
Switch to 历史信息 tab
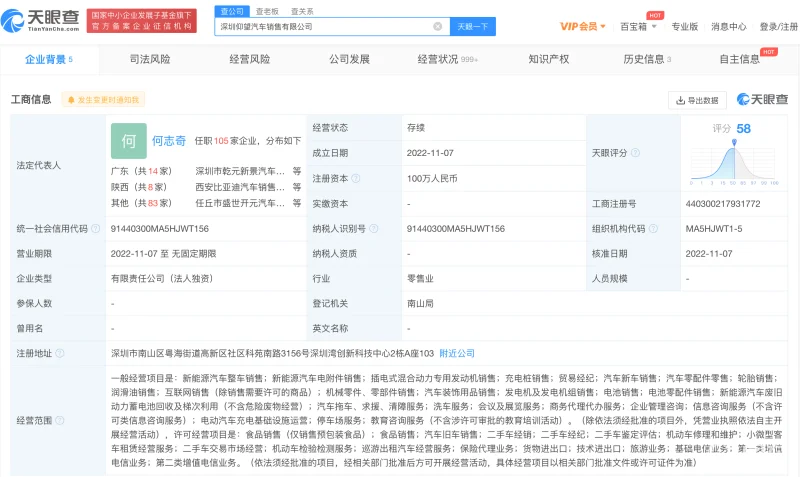coord(647,59)
